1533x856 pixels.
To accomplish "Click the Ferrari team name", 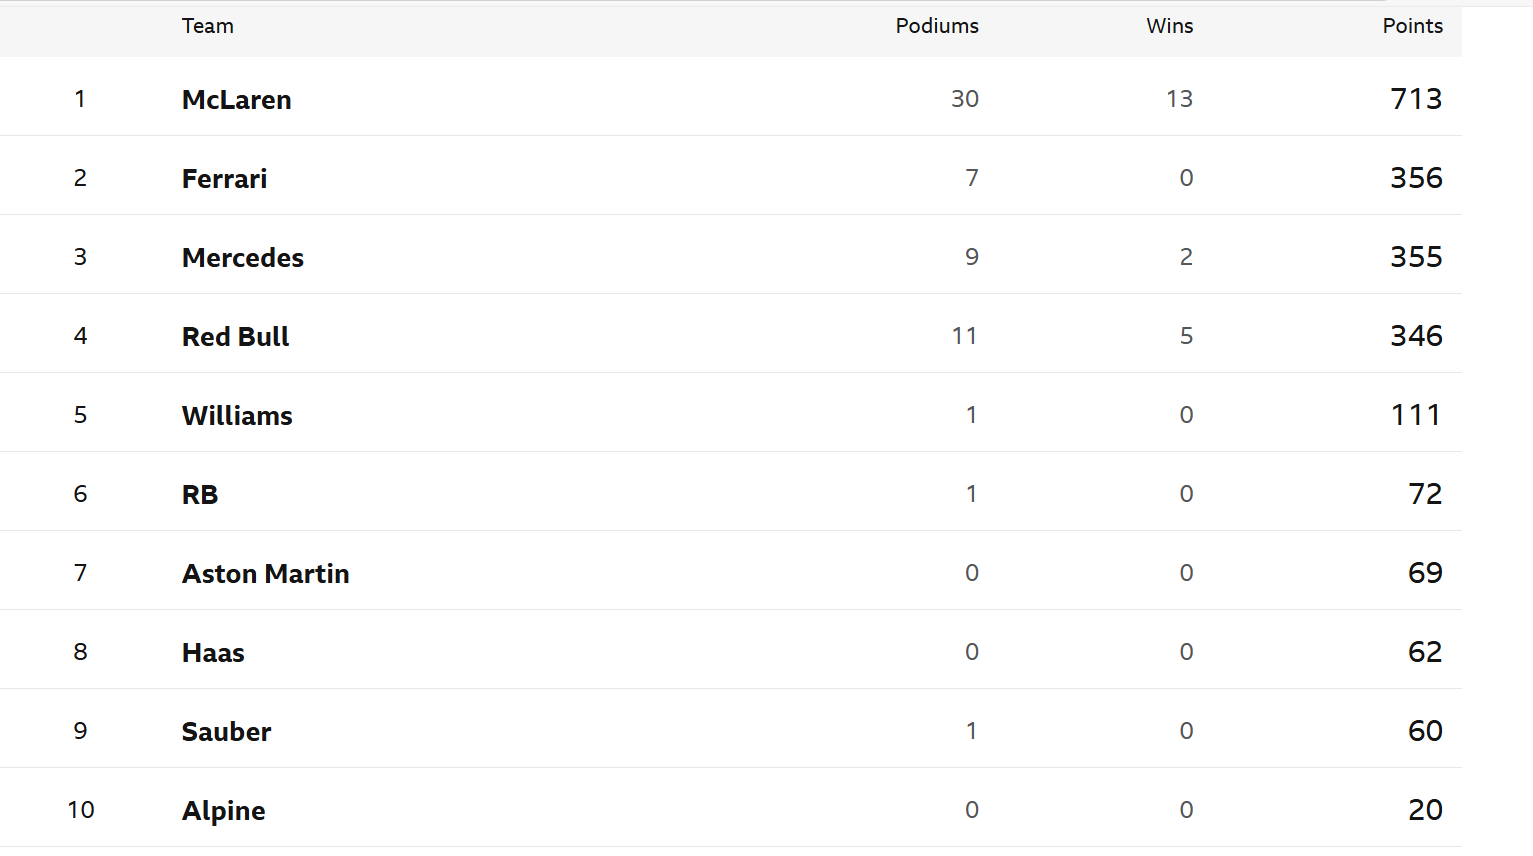I will tap(224, 179).
